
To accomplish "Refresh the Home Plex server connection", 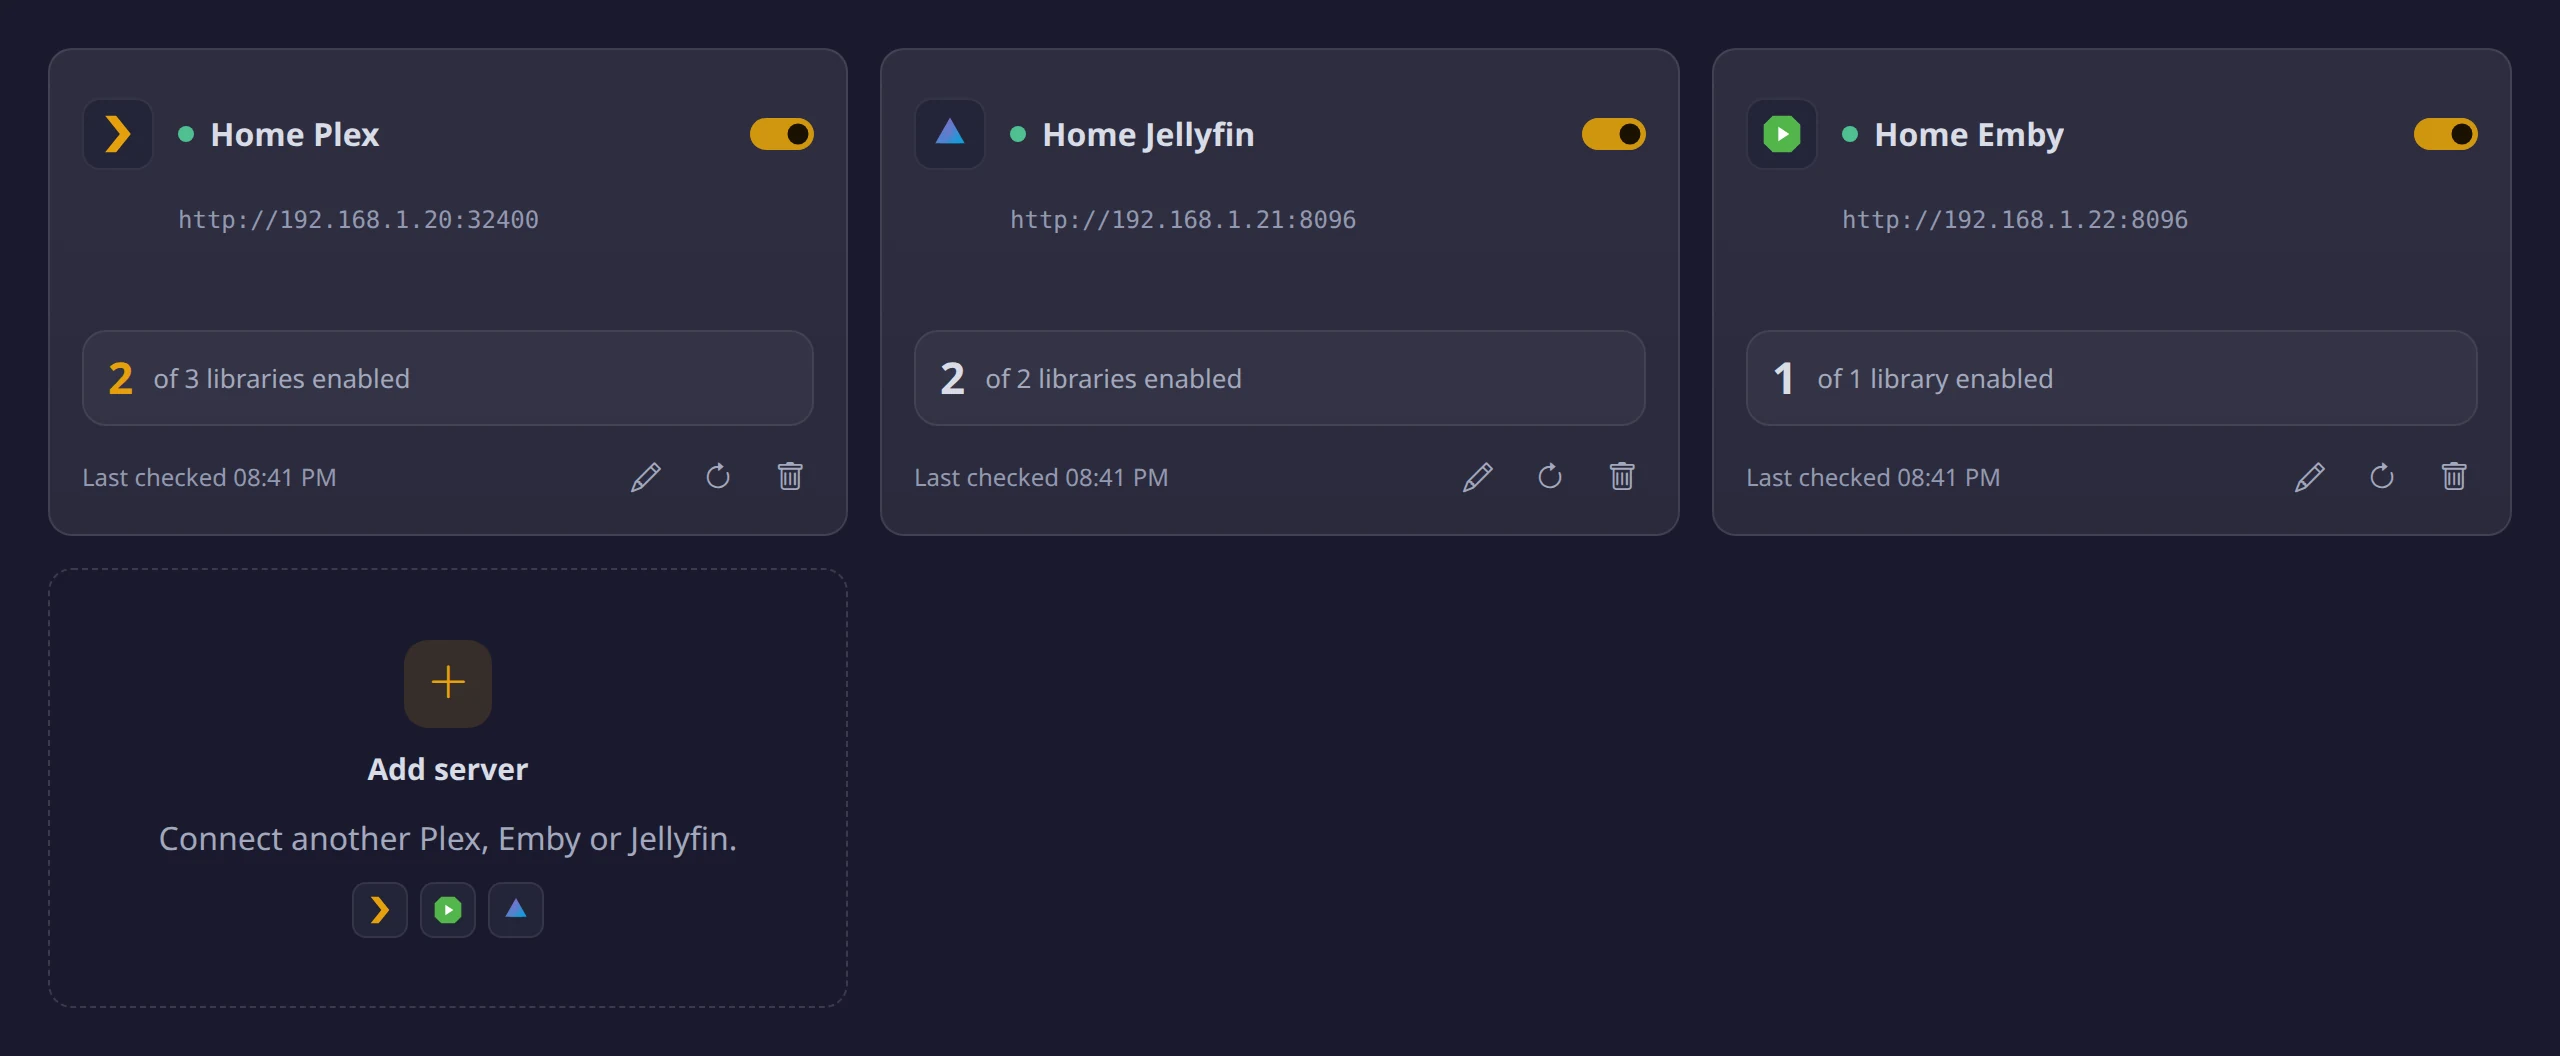I will click(x=718, y=477).
